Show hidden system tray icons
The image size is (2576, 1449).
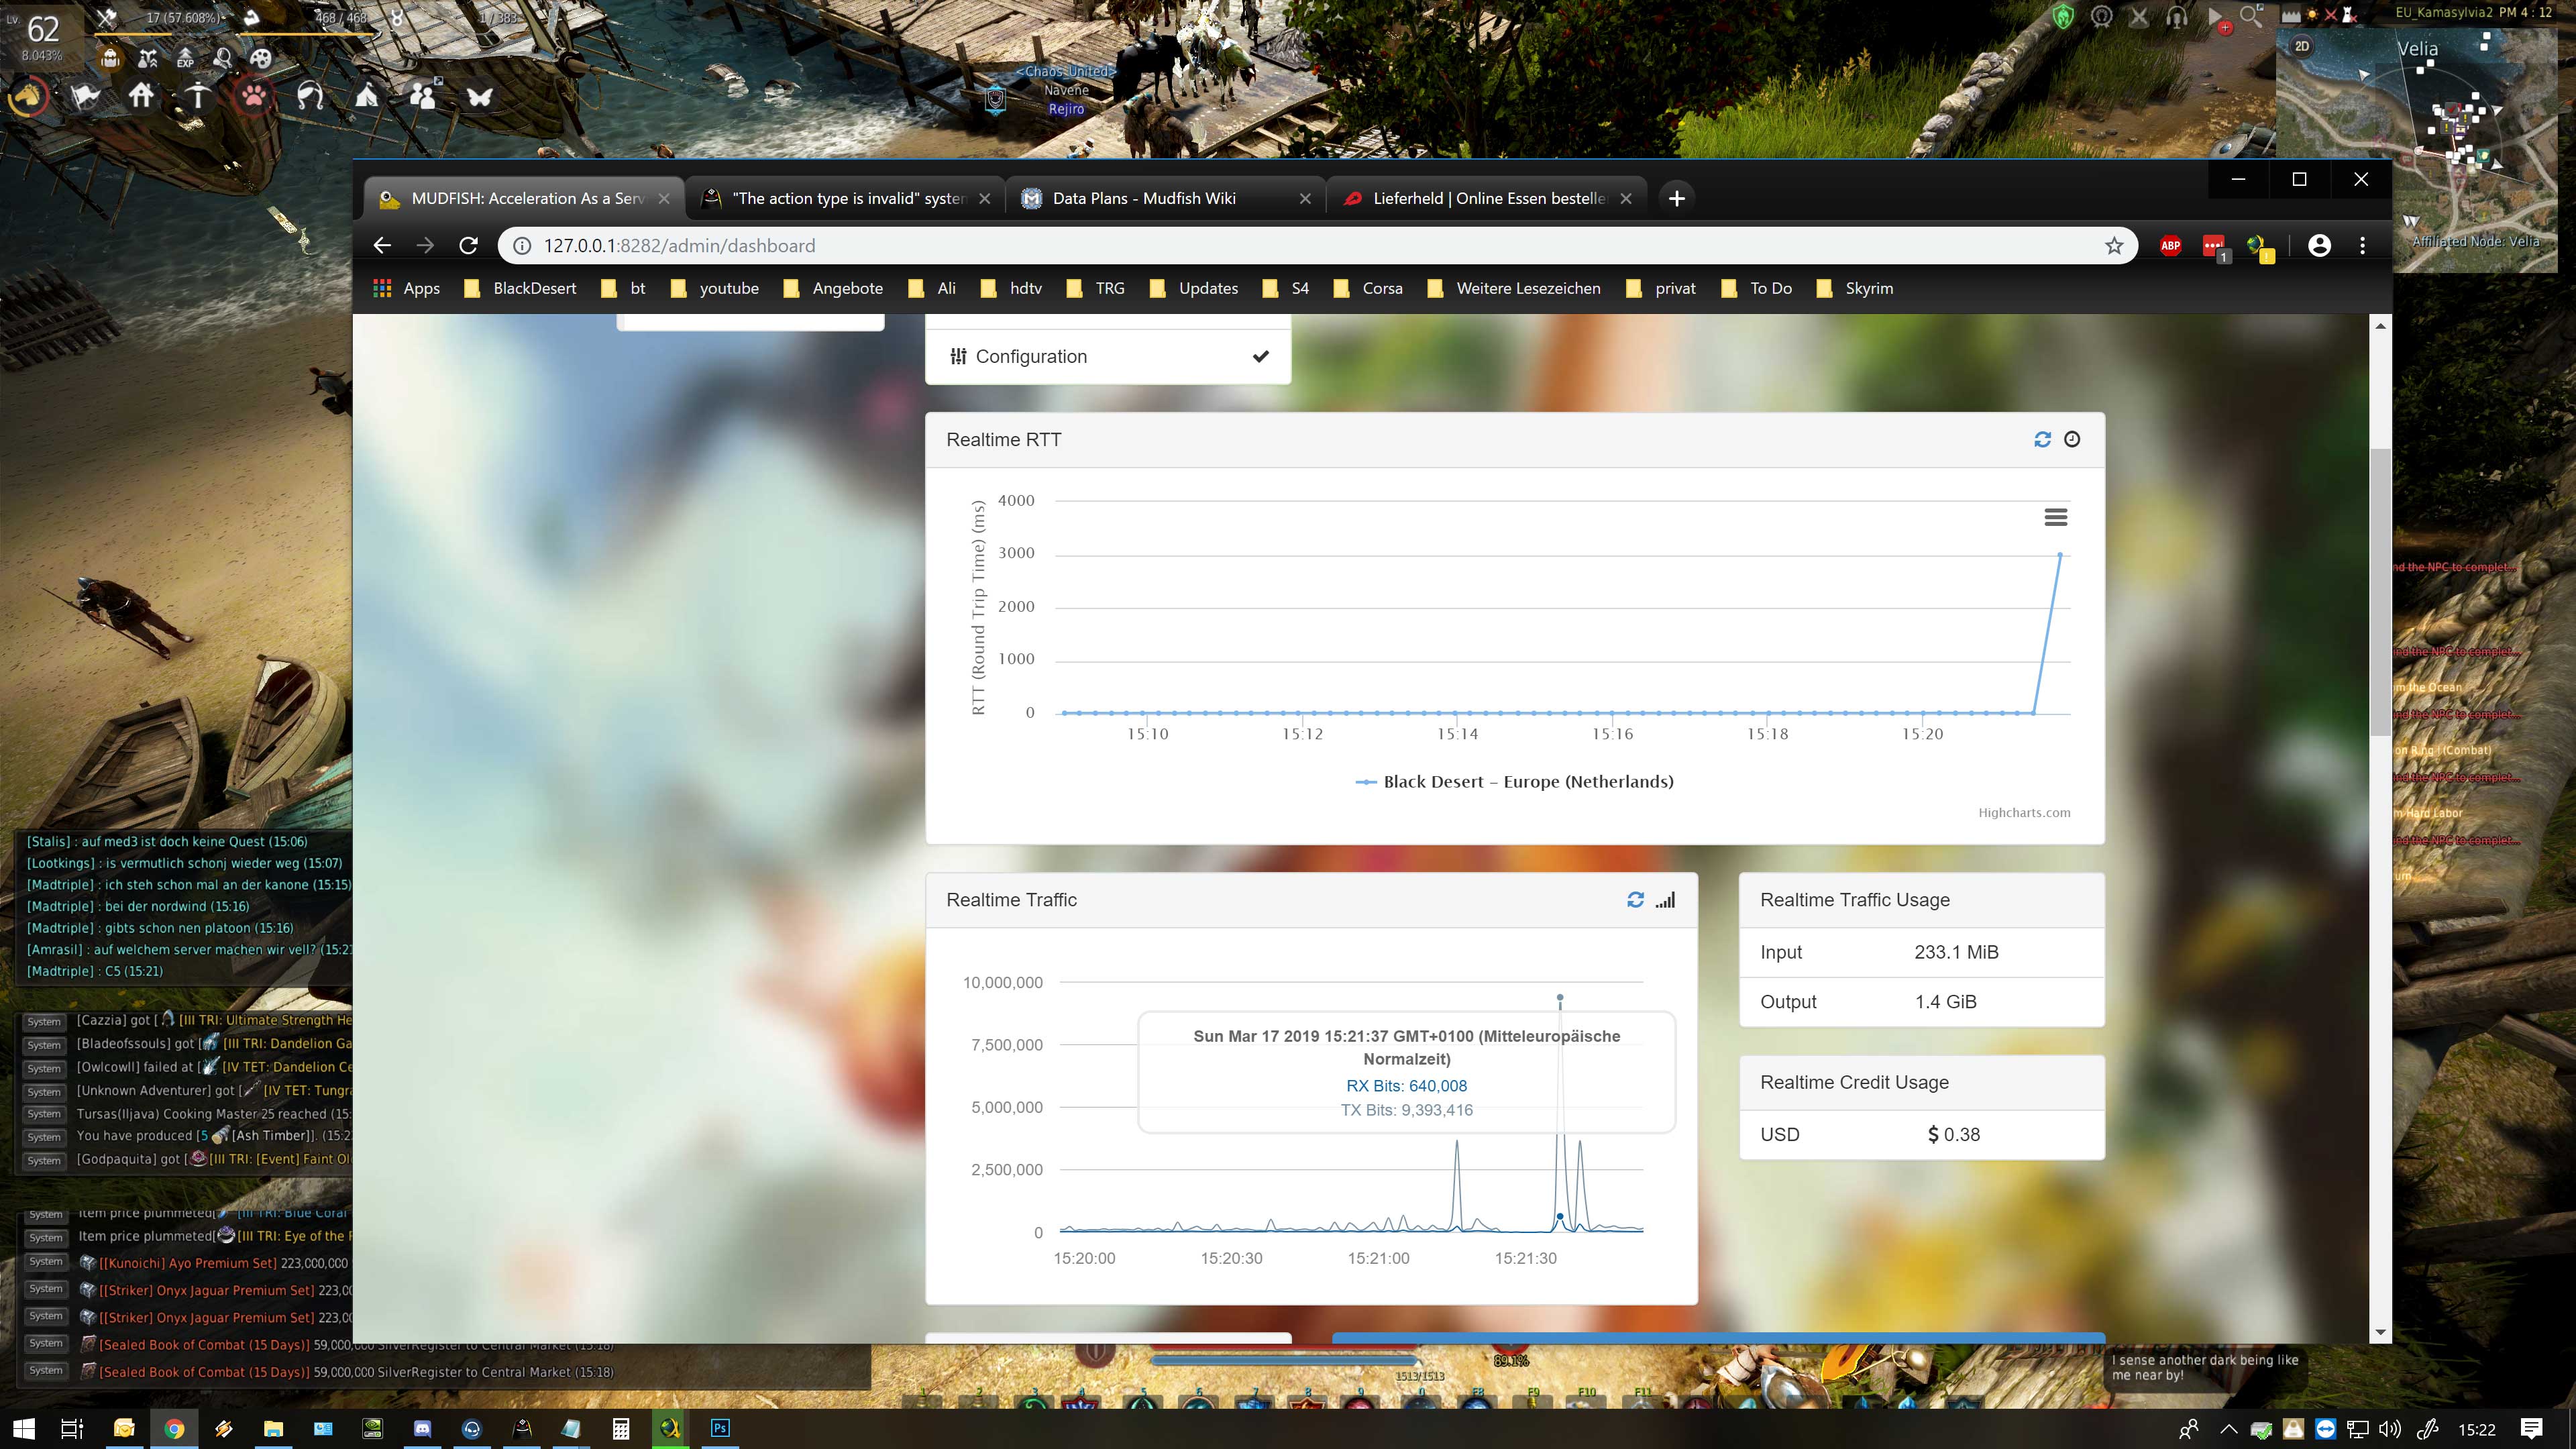coord(2228,1429)
